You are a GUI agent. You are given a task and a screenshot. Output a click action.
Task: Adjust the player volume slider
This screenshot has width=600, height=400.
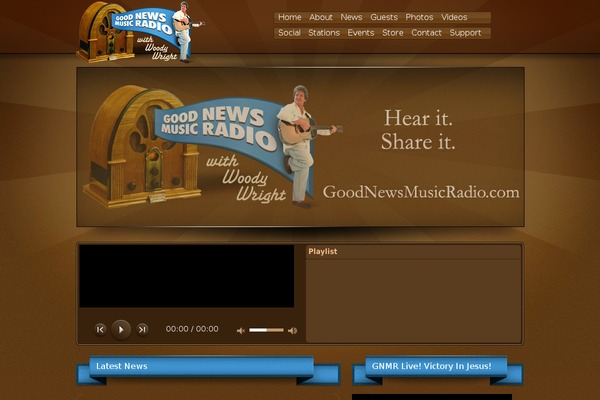266,330
